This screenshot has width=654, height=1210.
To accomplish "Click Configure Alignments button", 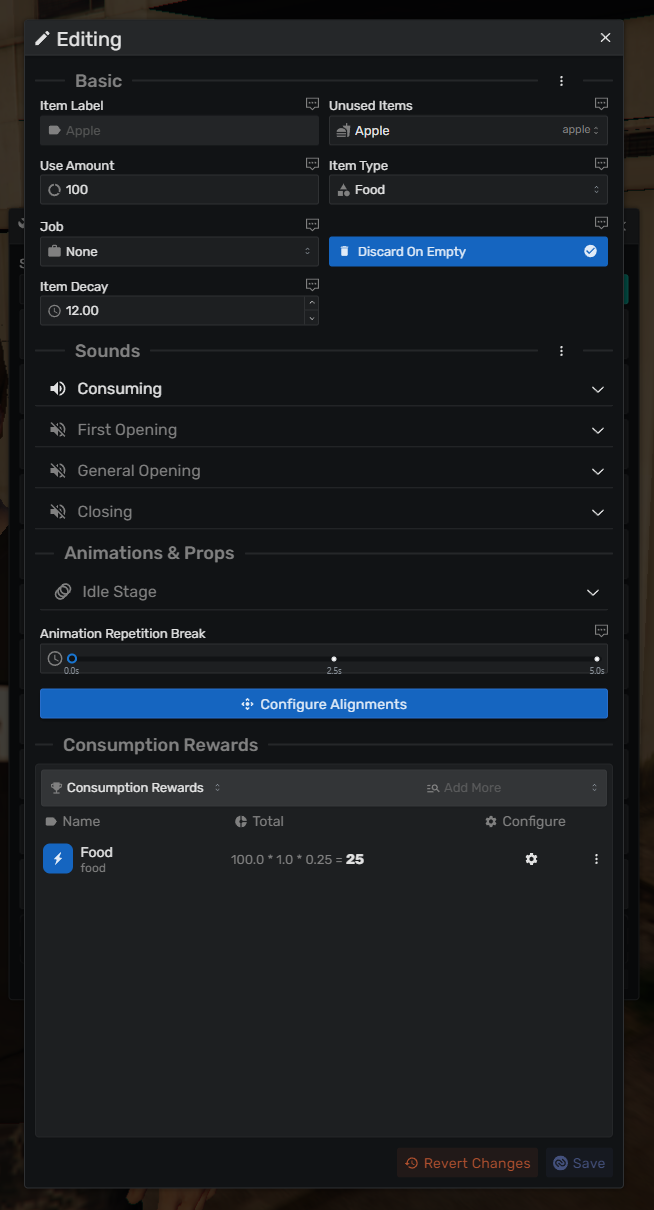I will coord(324,704).
